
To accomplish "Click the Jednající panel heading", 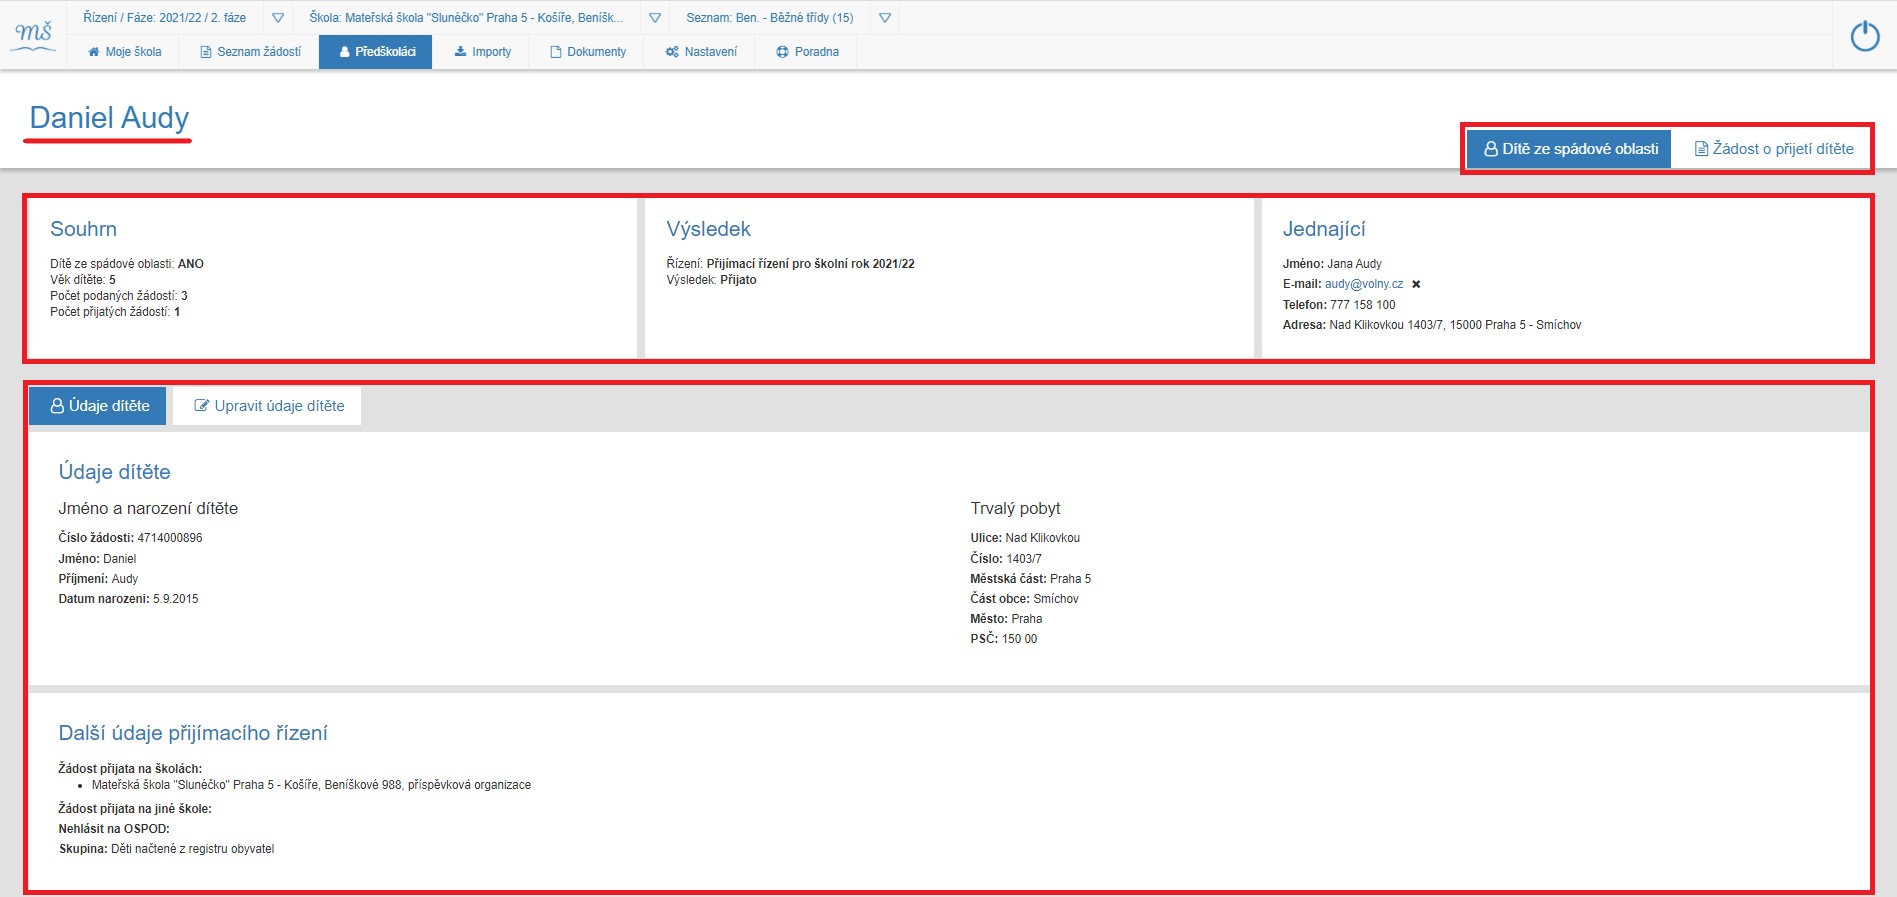I will click(1324, 229).
